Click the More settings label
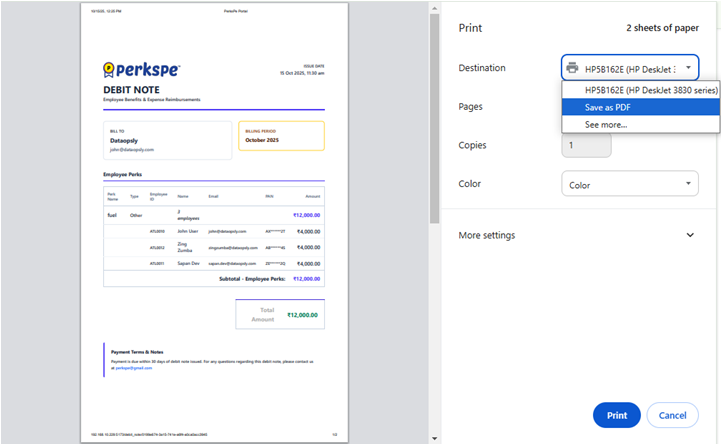 487,235
